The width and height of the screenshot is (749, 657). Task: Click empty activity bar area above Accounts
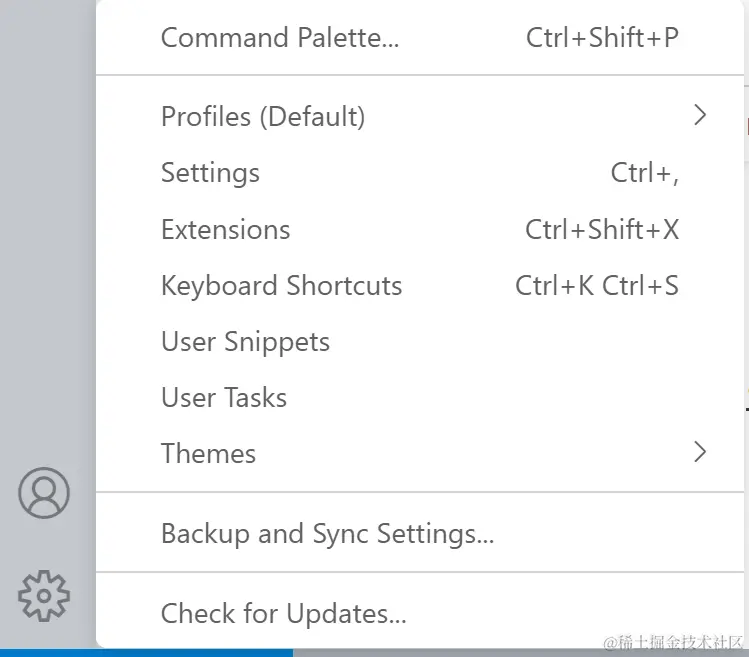pos(46,250)
